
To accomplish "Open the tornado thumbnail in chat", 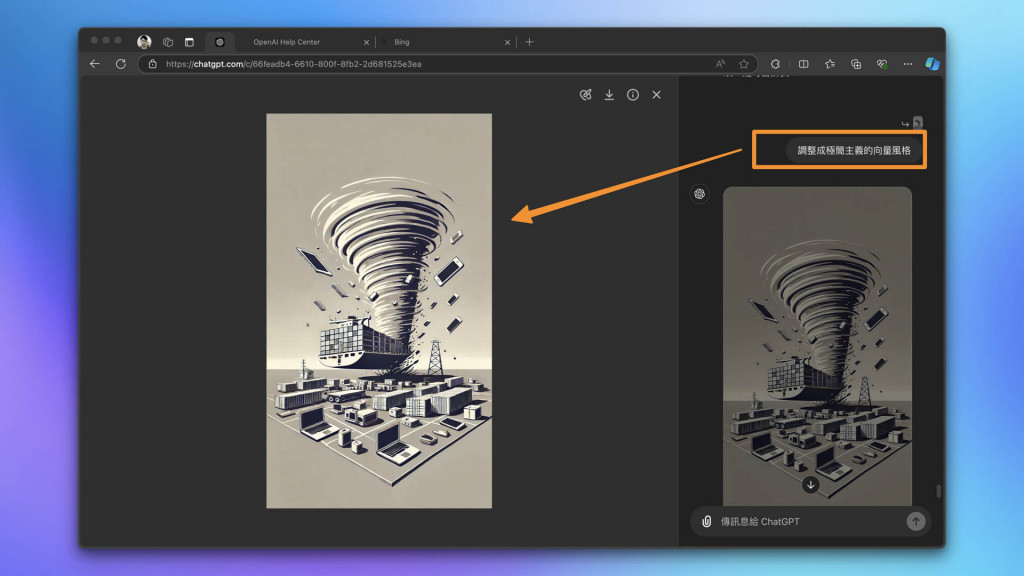I will pos(817,346).
